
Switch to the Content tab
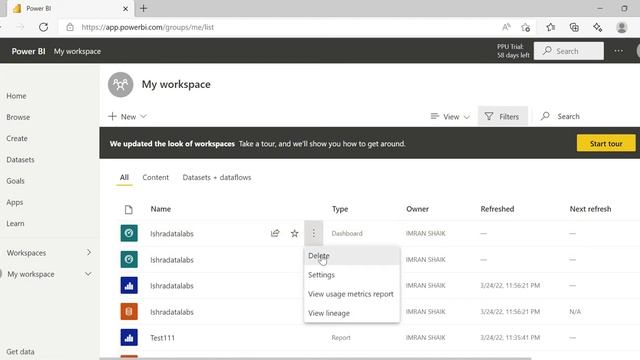point(156,178)
